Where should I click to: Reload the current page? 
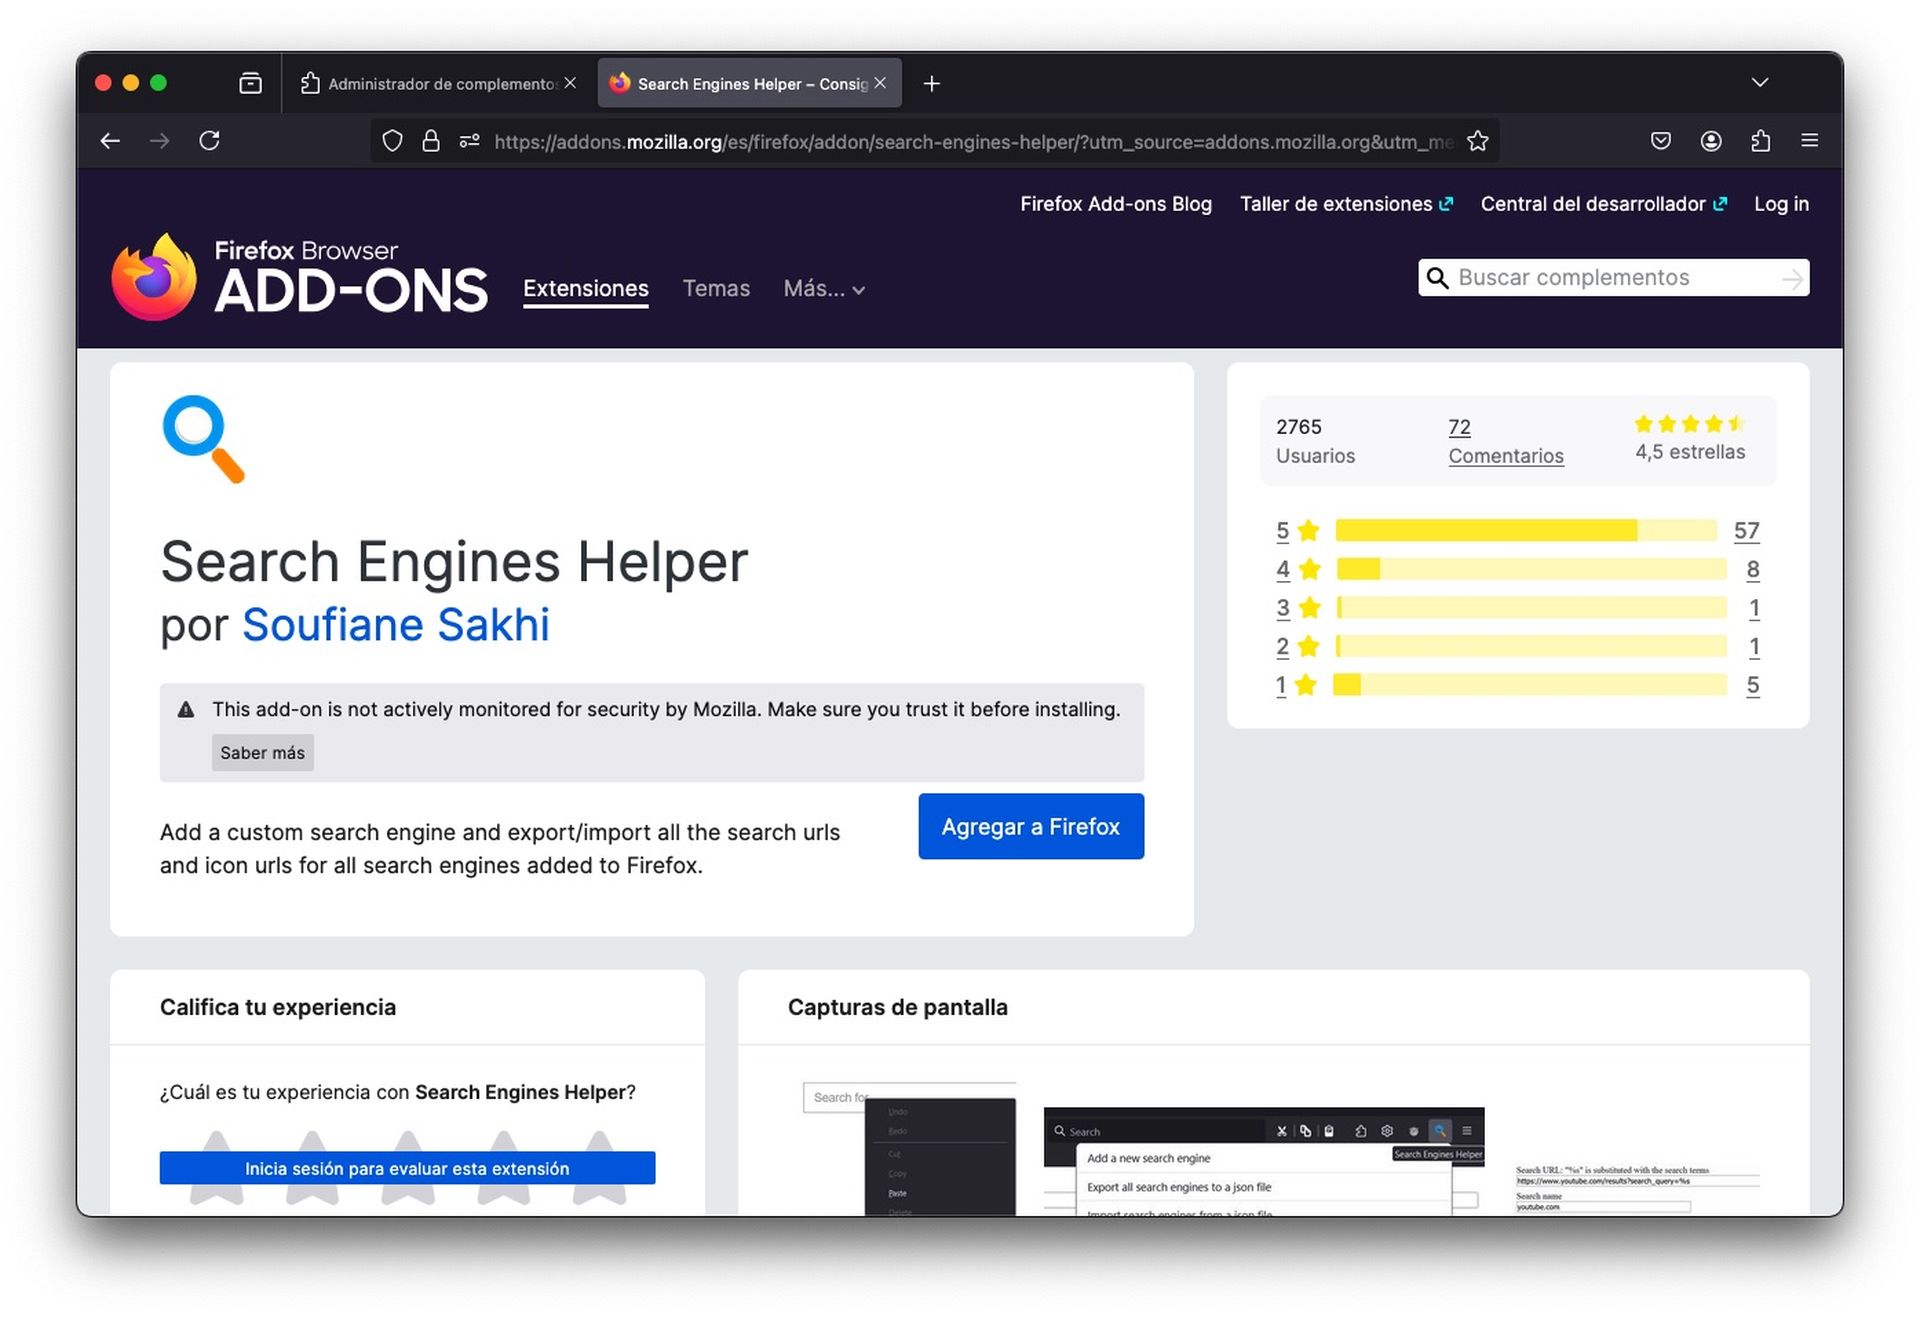click(210, 141)
